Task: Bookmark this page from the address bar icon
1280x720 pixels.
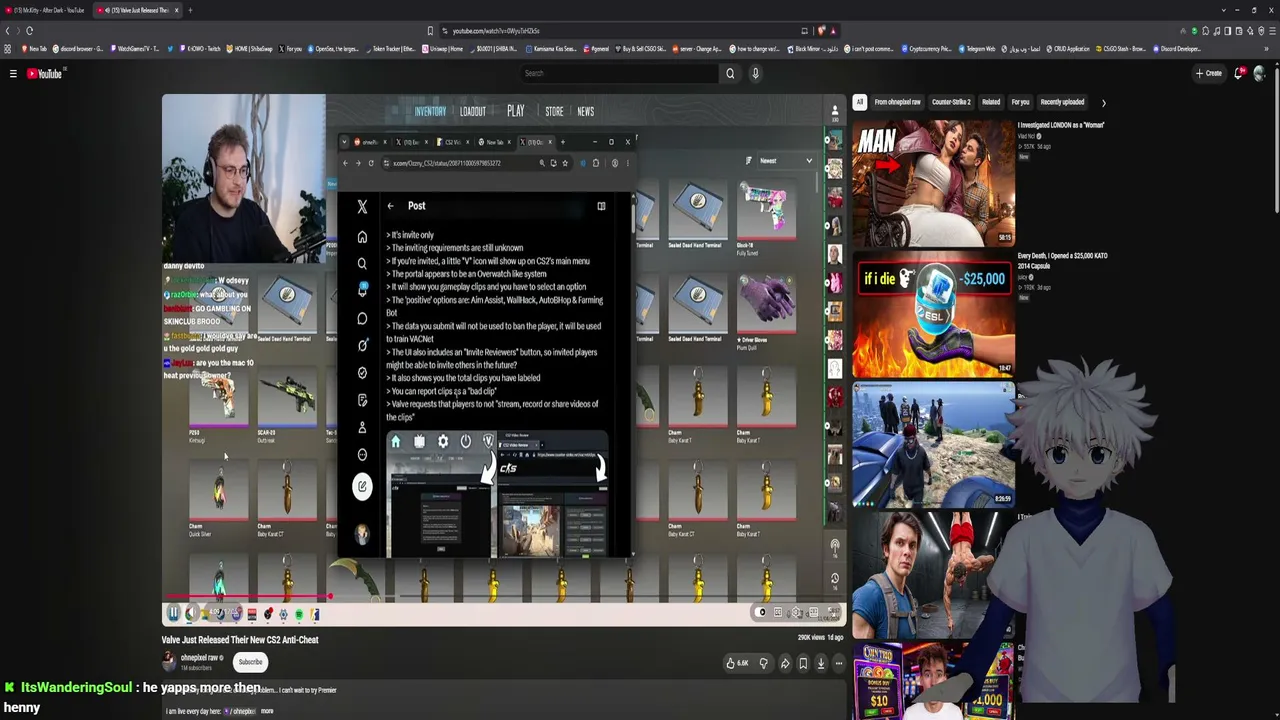Action: 430,31
